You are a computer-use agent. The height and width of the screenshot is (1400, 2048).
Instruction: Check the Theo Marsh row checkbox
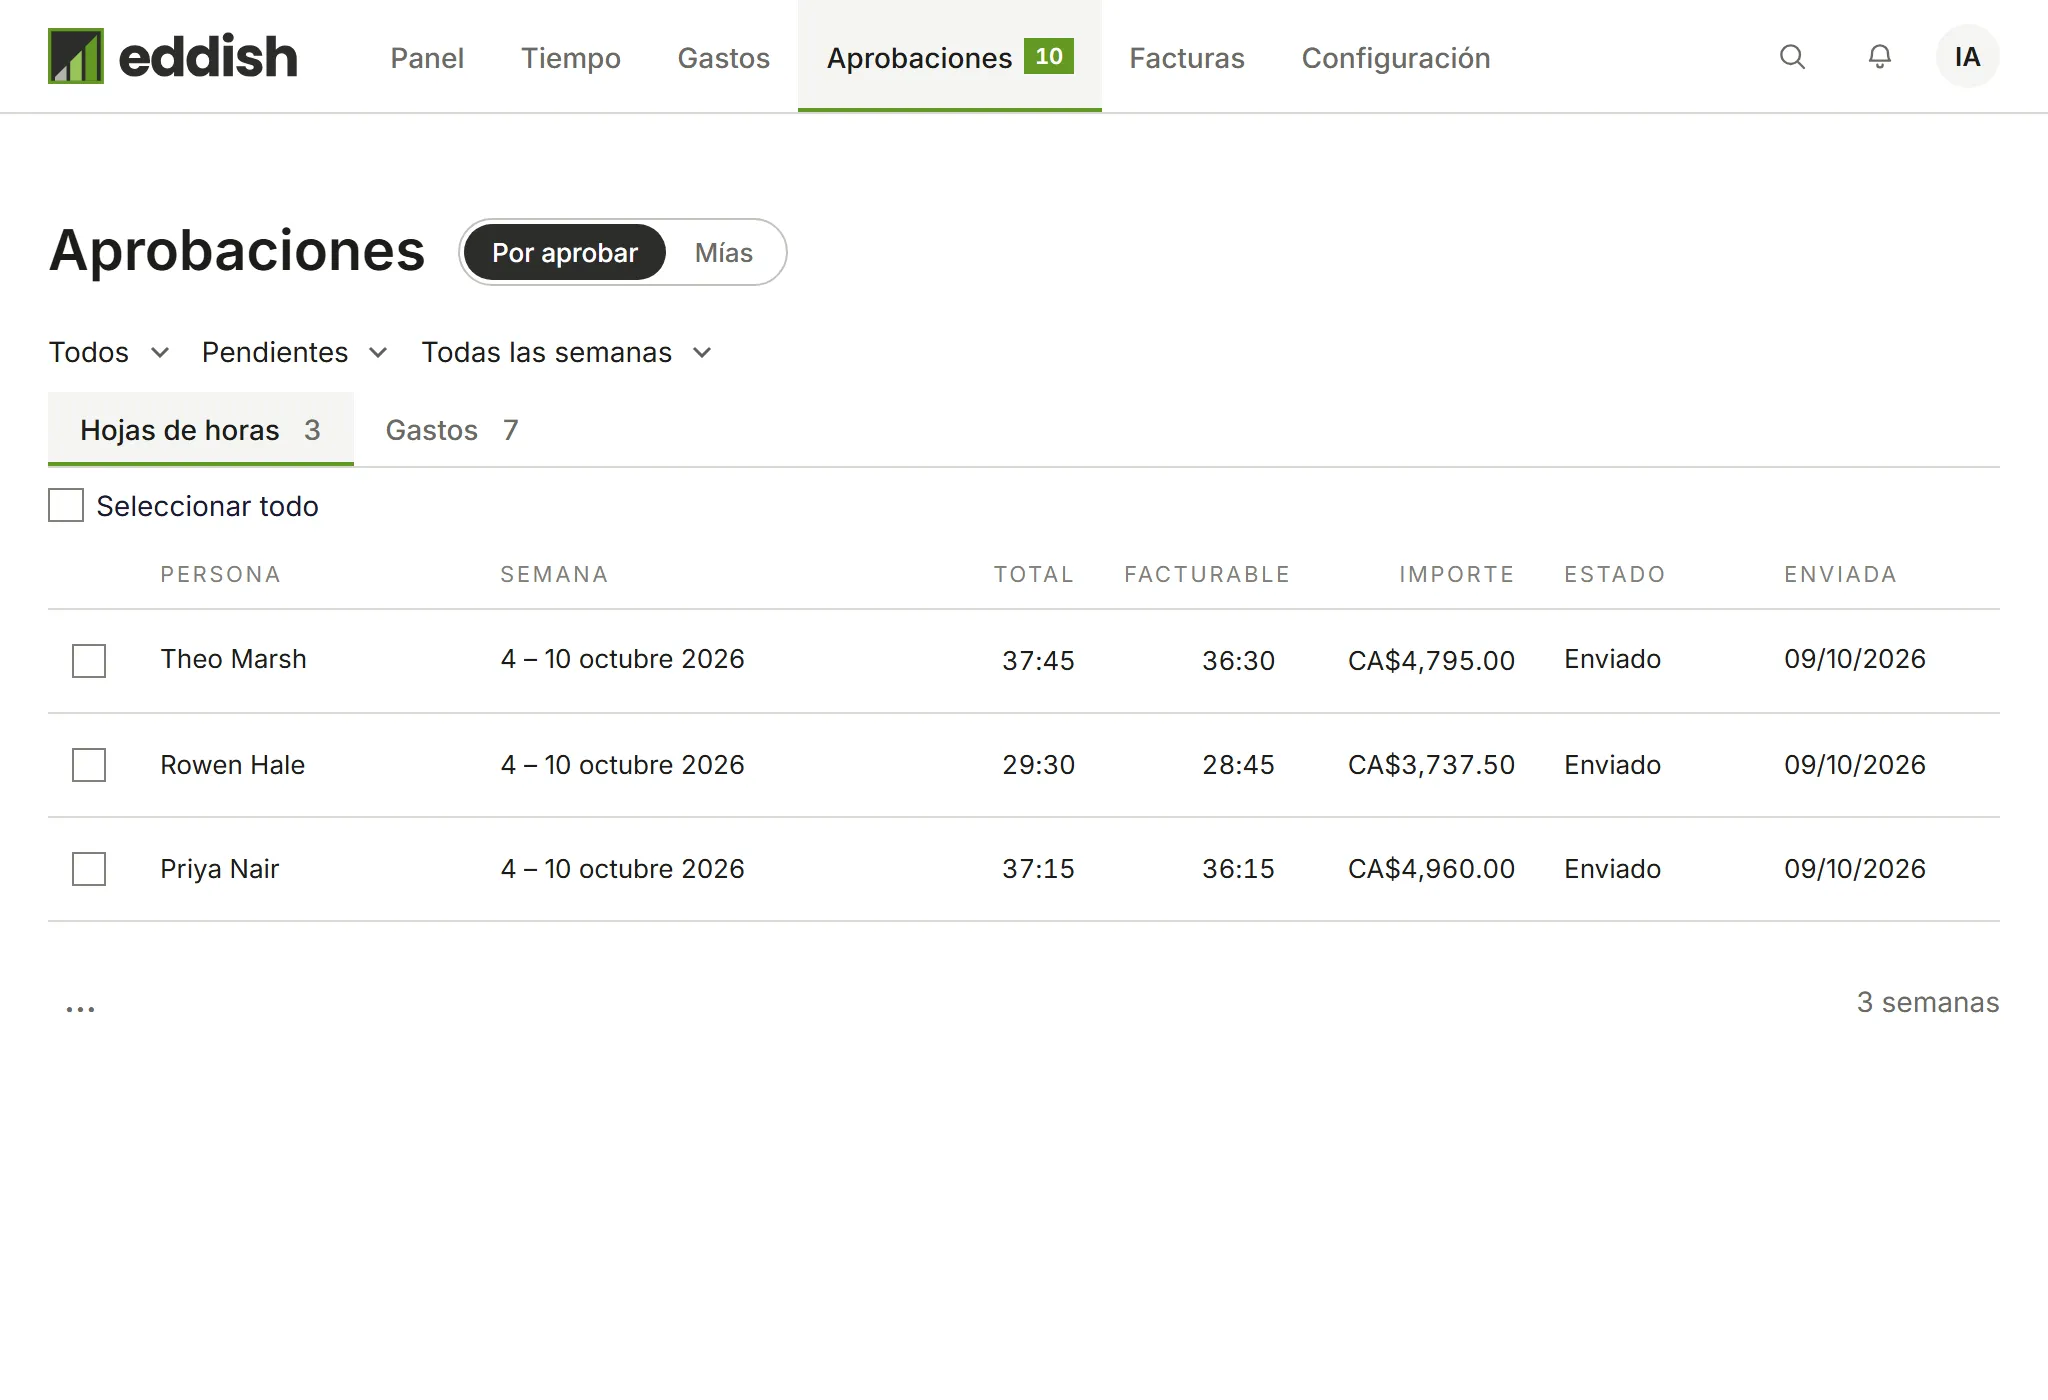(x=89, y=661)
